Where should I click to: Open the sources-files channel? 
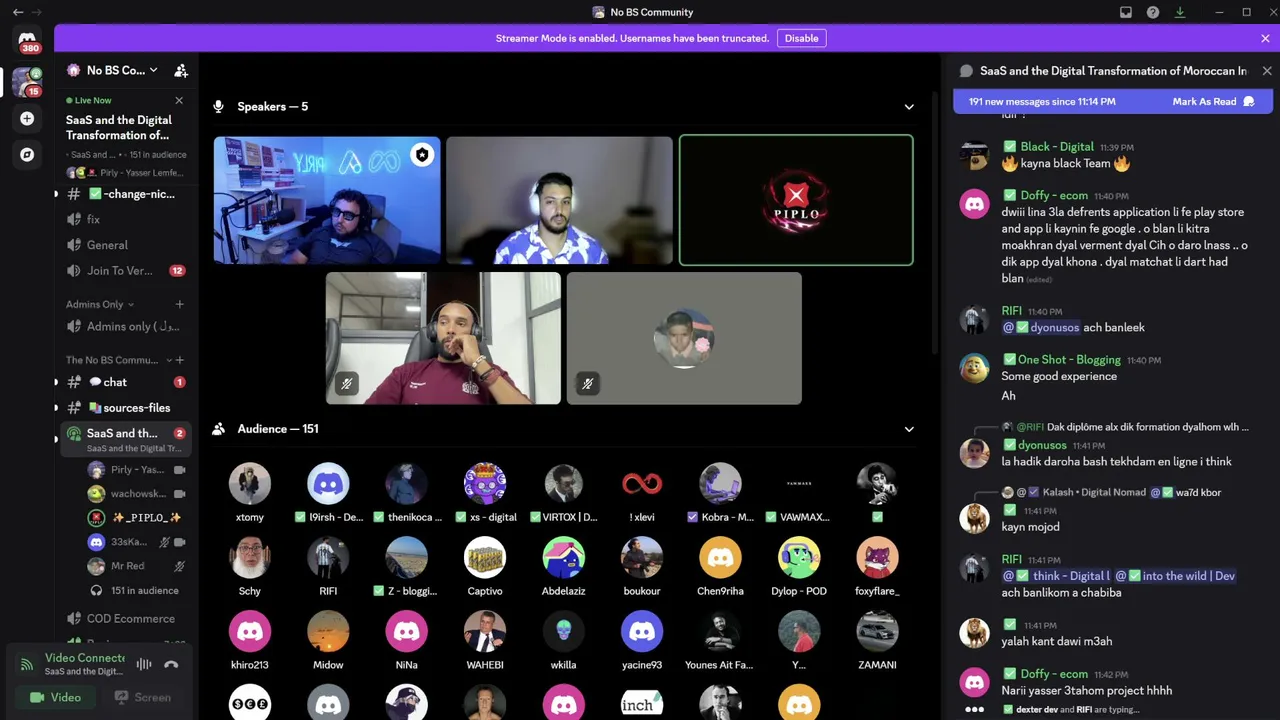(125, 408)
